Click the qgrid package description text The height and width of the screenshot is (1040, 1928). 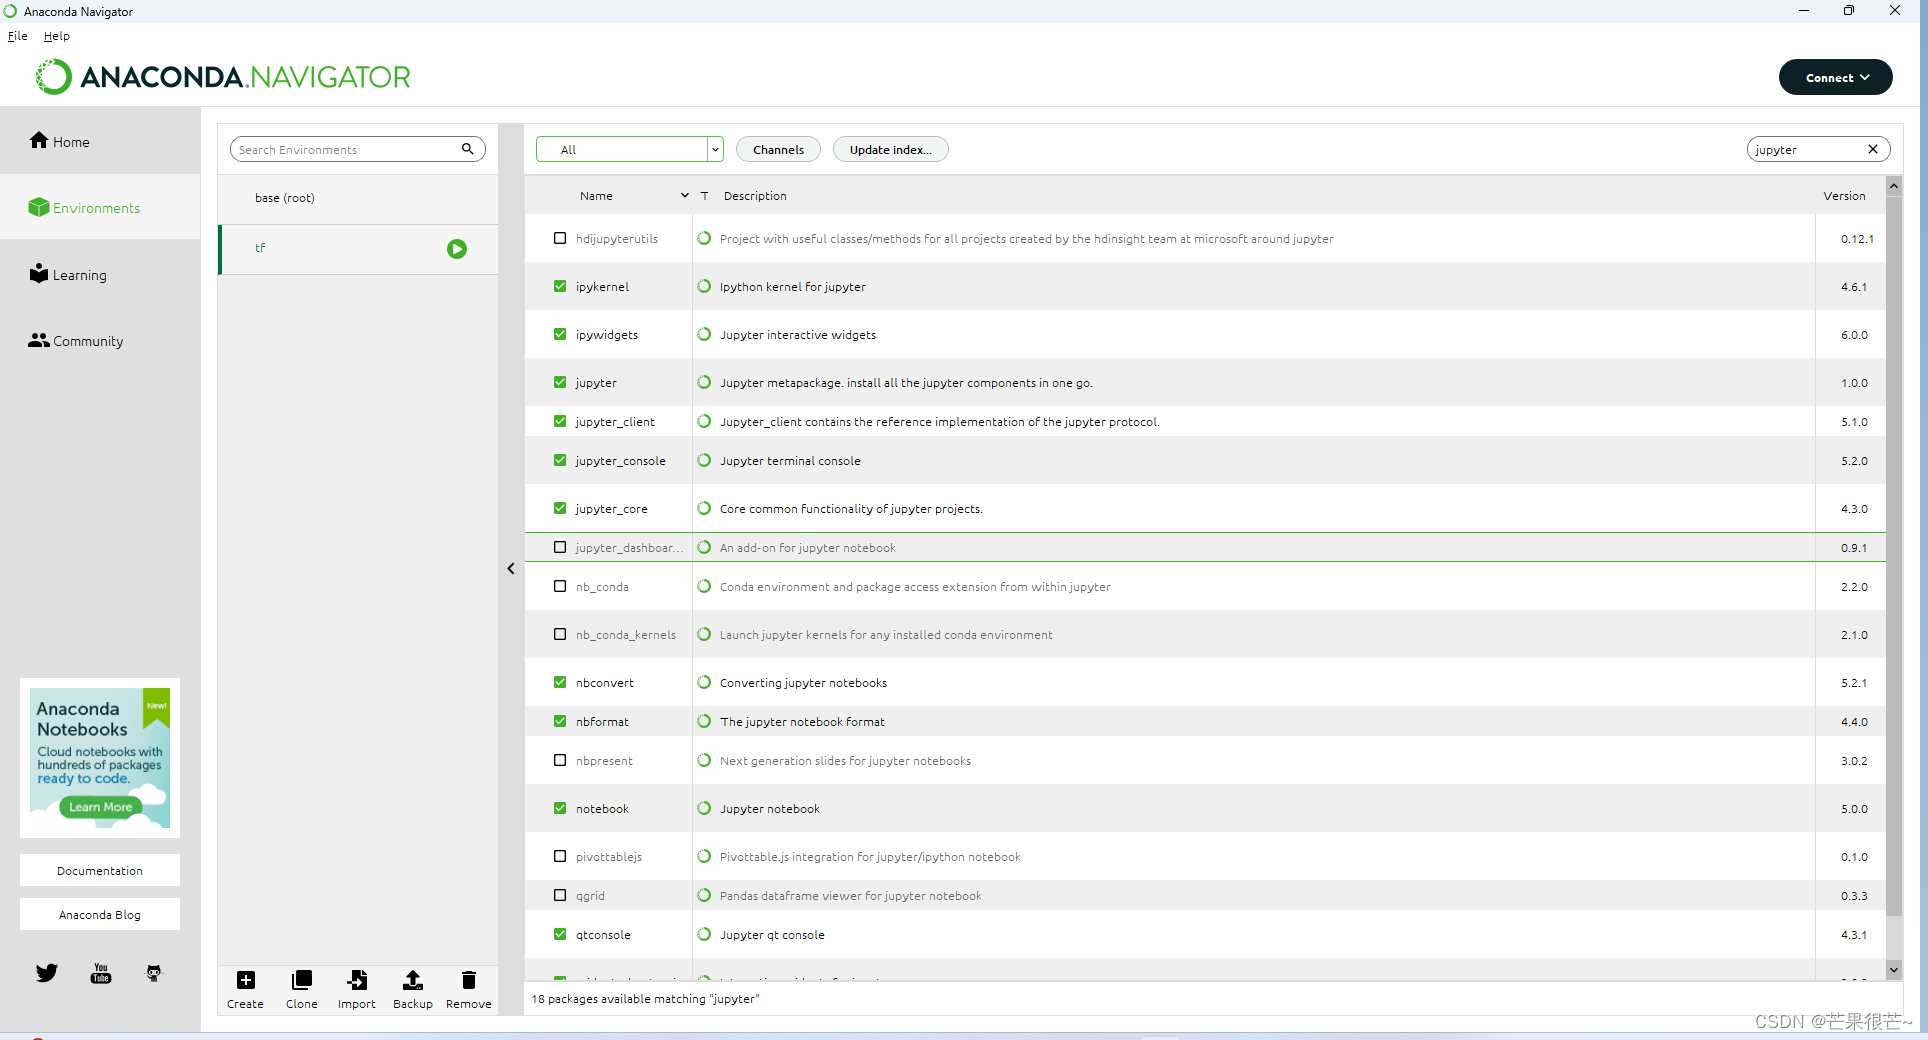coord(851,896)
